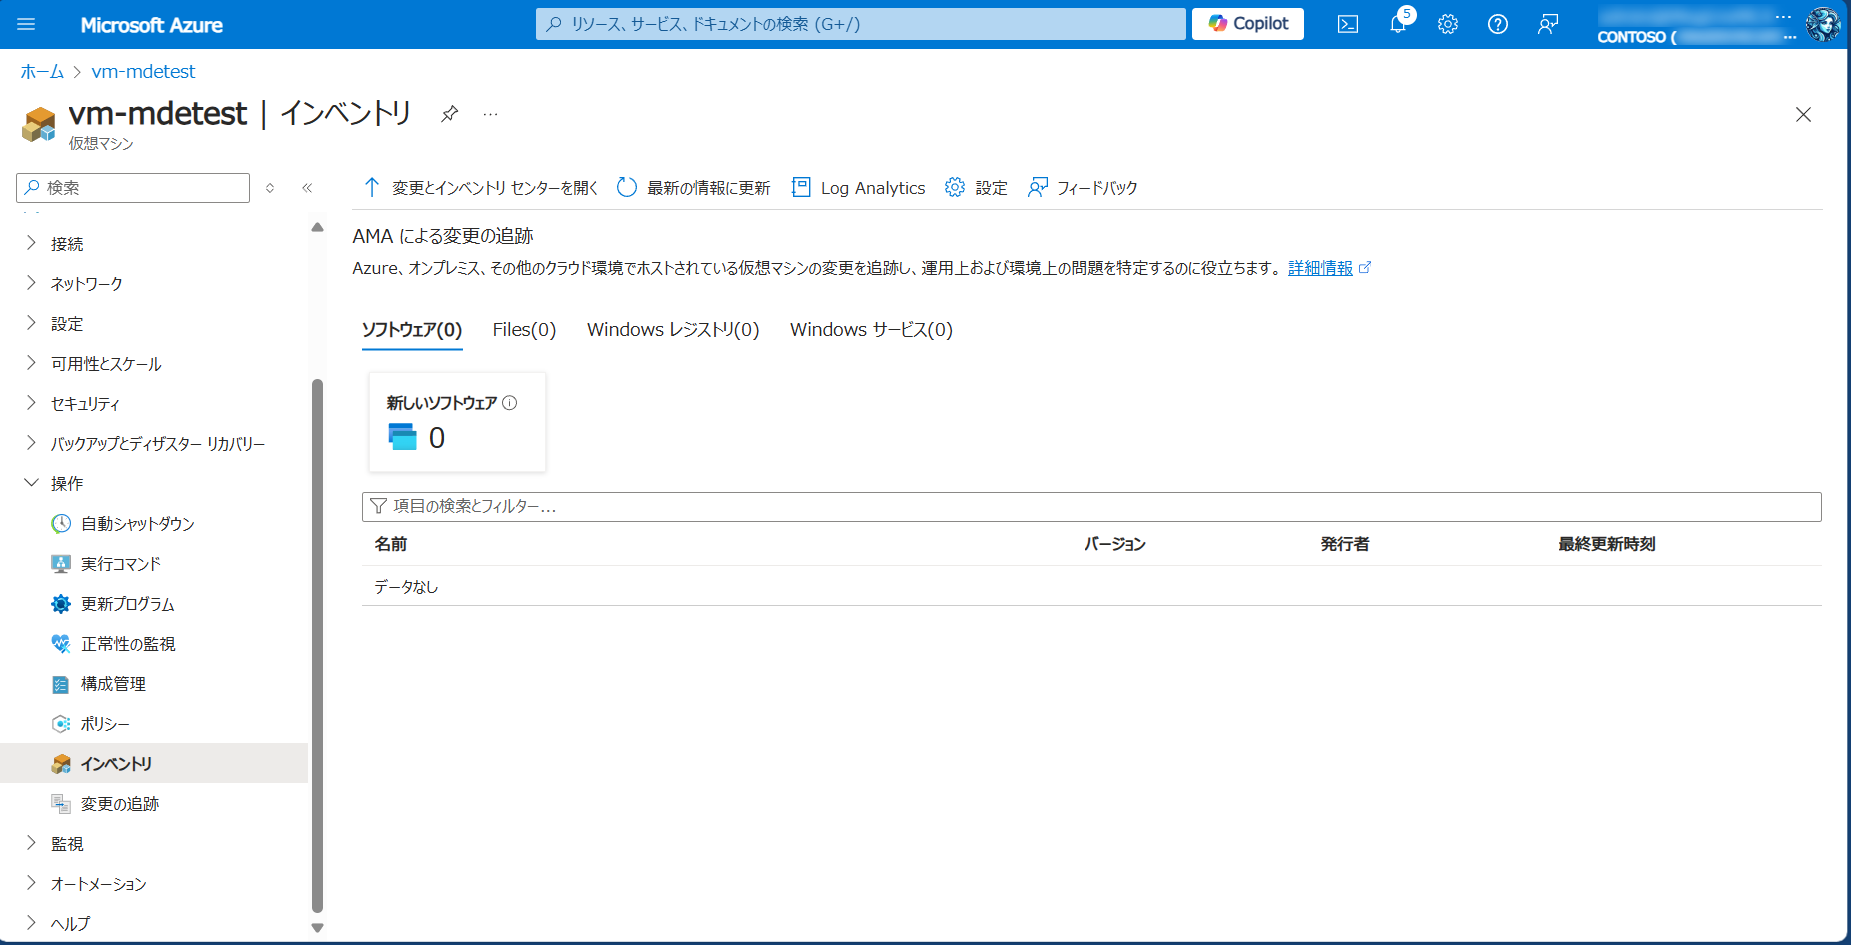The width and height of the screenshot is (1851, 945).
Task: Open the notifications bell
Action: tap(1397, 24)
